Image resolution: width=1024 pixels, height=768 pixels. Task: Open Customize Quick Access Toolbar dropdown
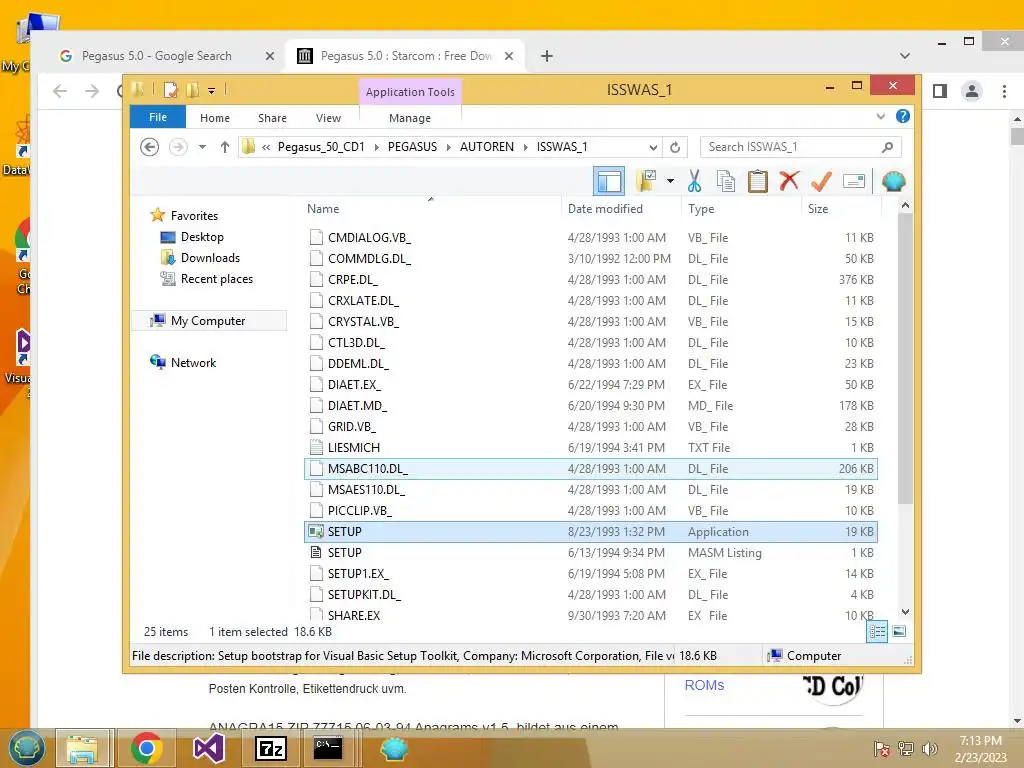(212, 91)
